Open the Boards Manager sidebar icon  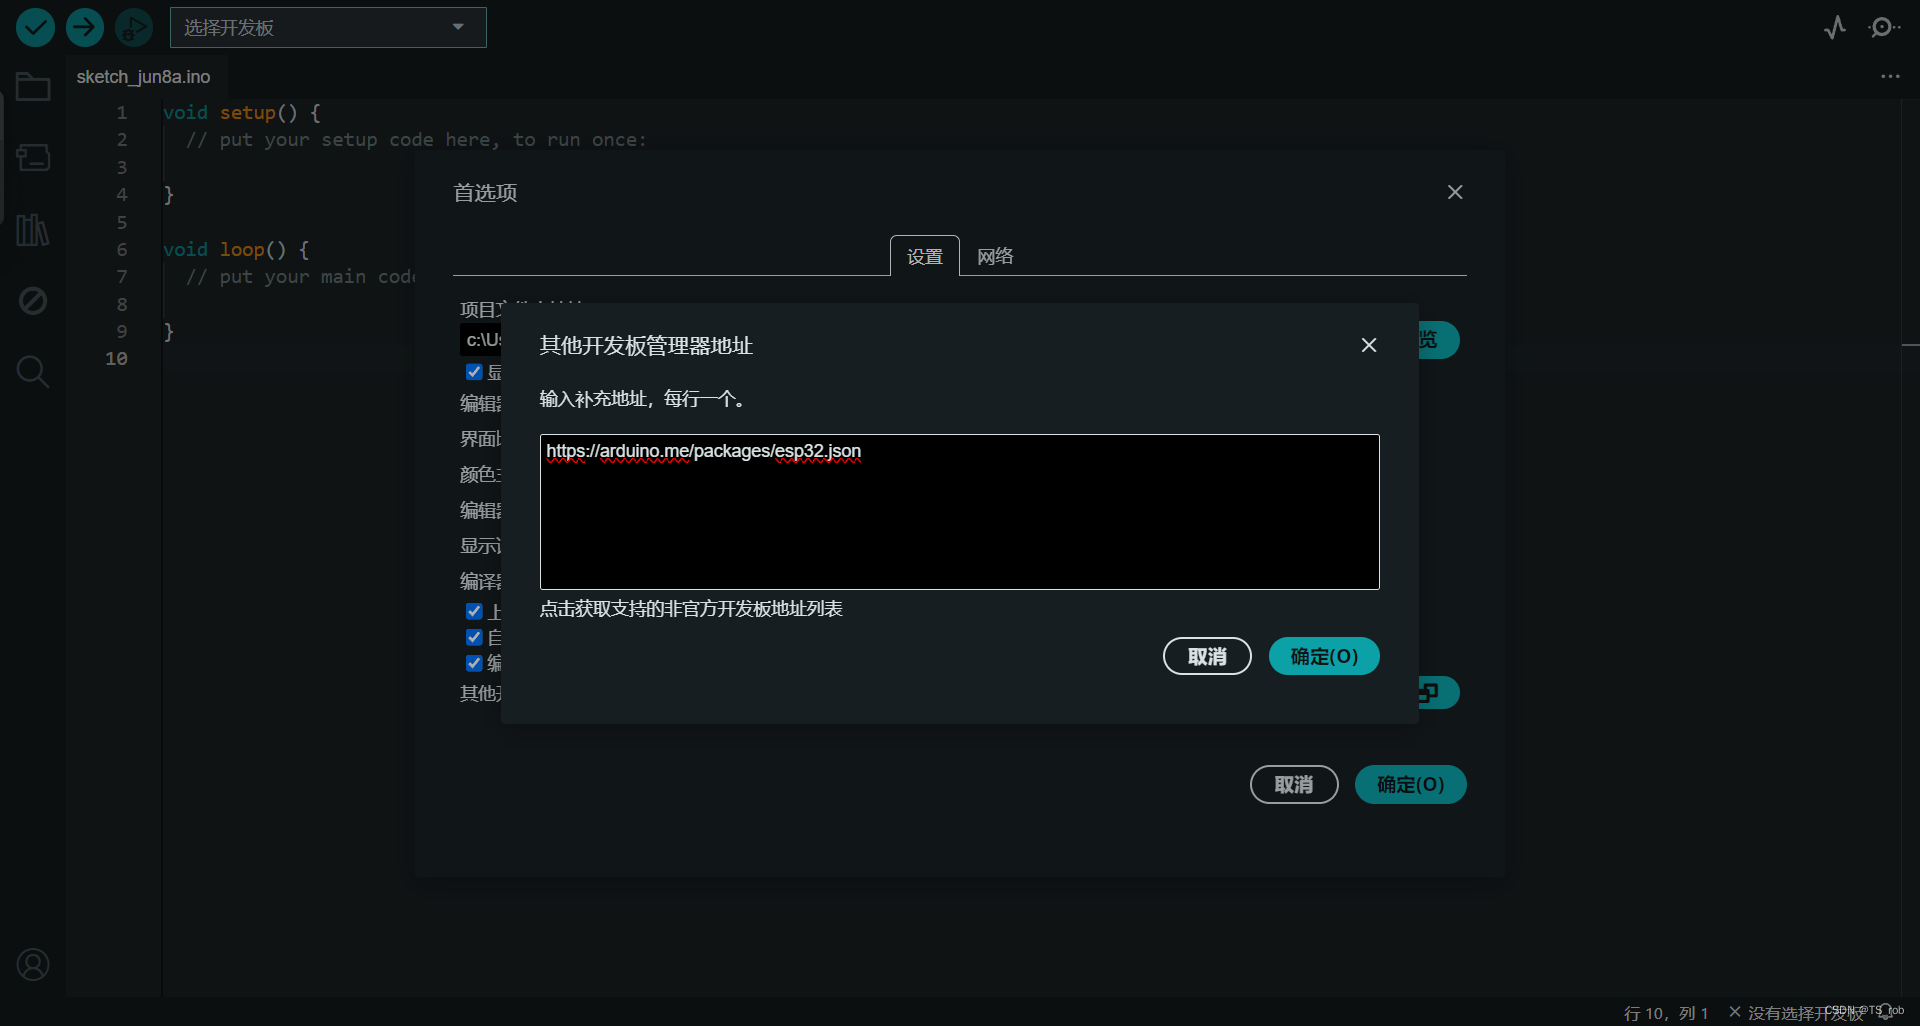tap(33, 158)
